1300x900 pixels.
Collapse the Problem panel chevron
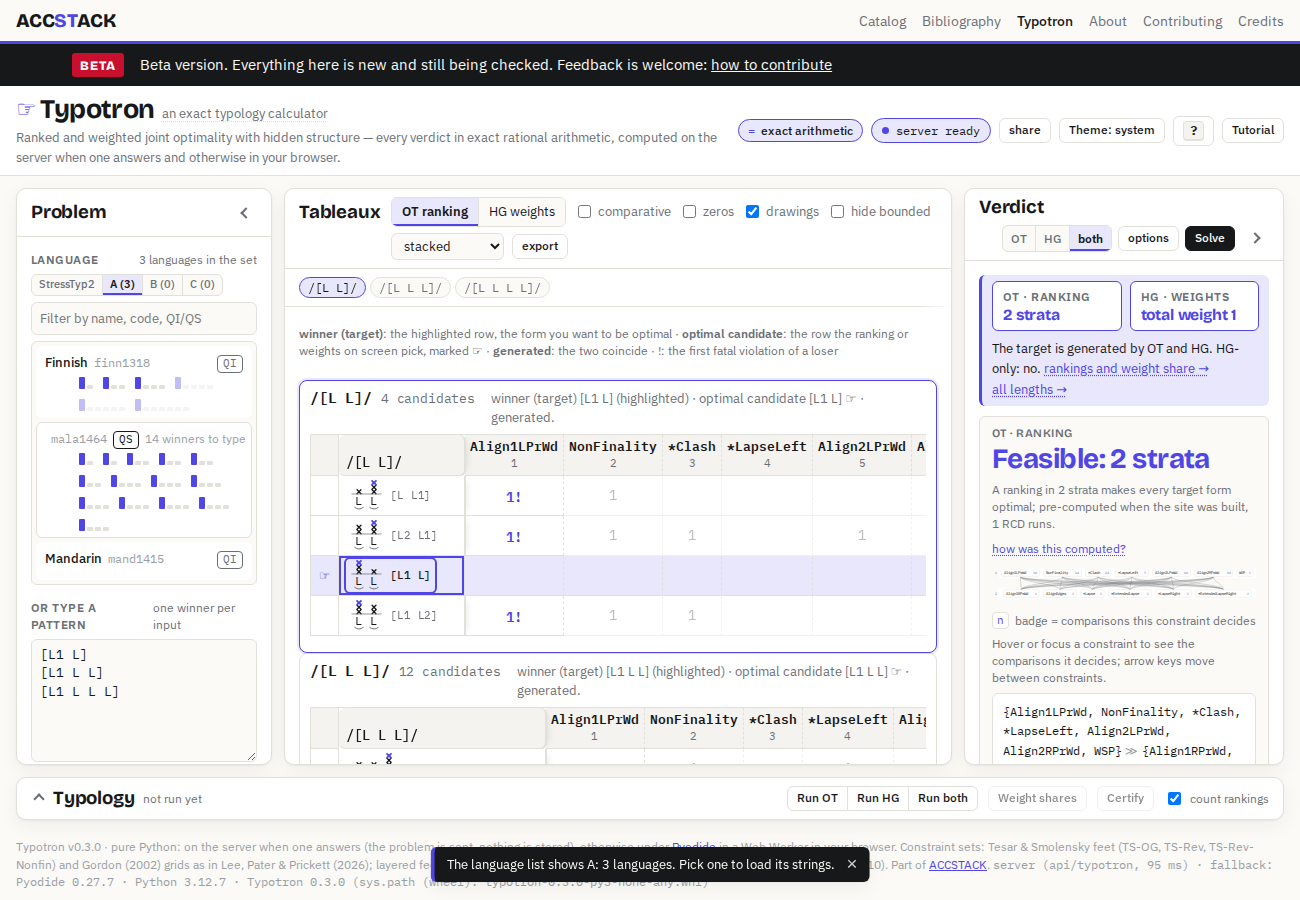coord(244,213)
